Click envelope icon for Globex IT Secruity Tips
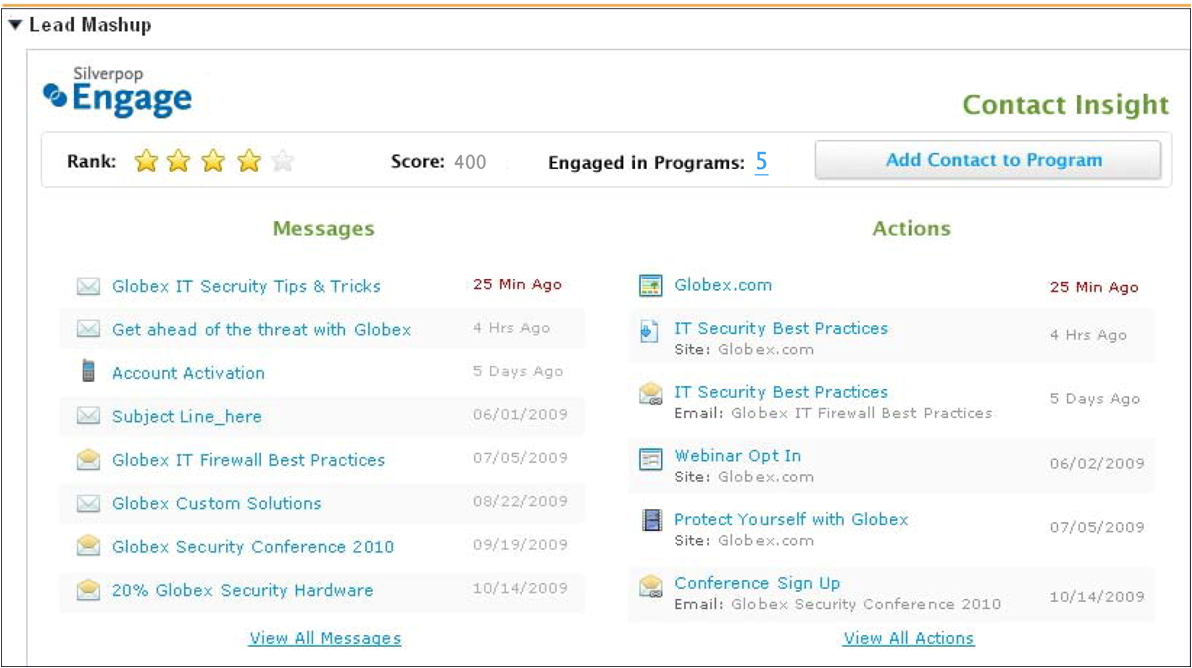Screen dimensions: 1192x668 [x=88, y=287]
